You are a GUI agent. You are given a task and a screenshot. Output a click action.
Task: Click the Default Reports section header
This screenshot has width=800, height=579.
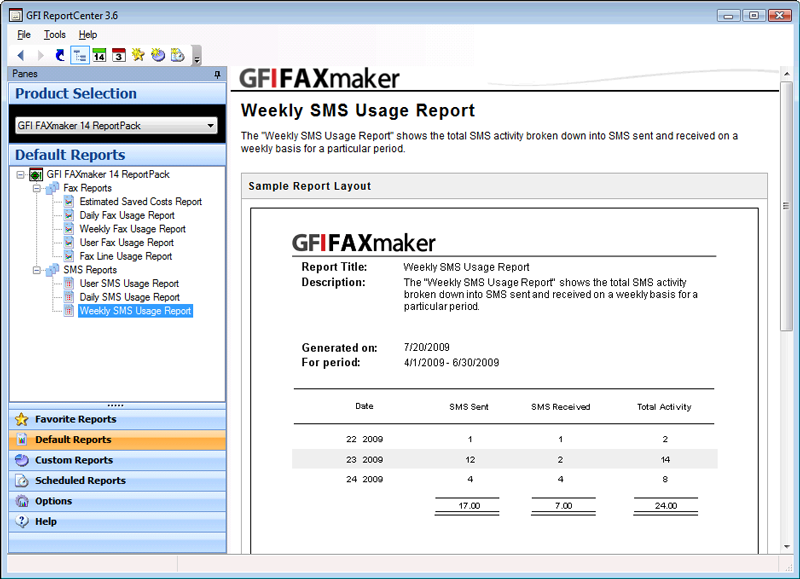(117, 155)
